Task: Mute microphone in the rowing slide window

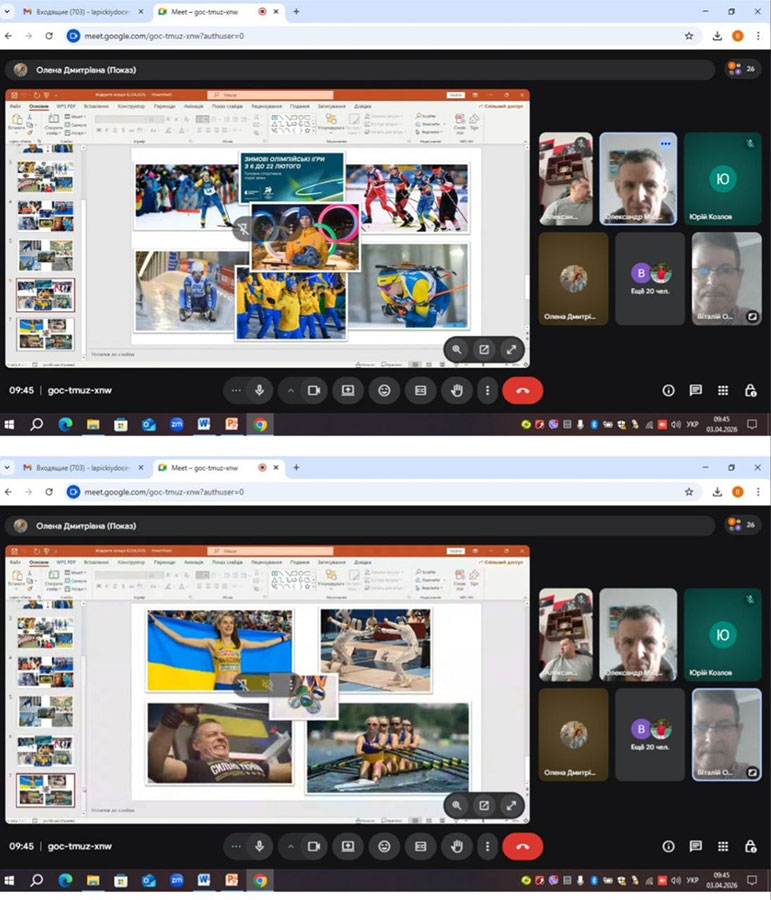Action: click(259, 846)
